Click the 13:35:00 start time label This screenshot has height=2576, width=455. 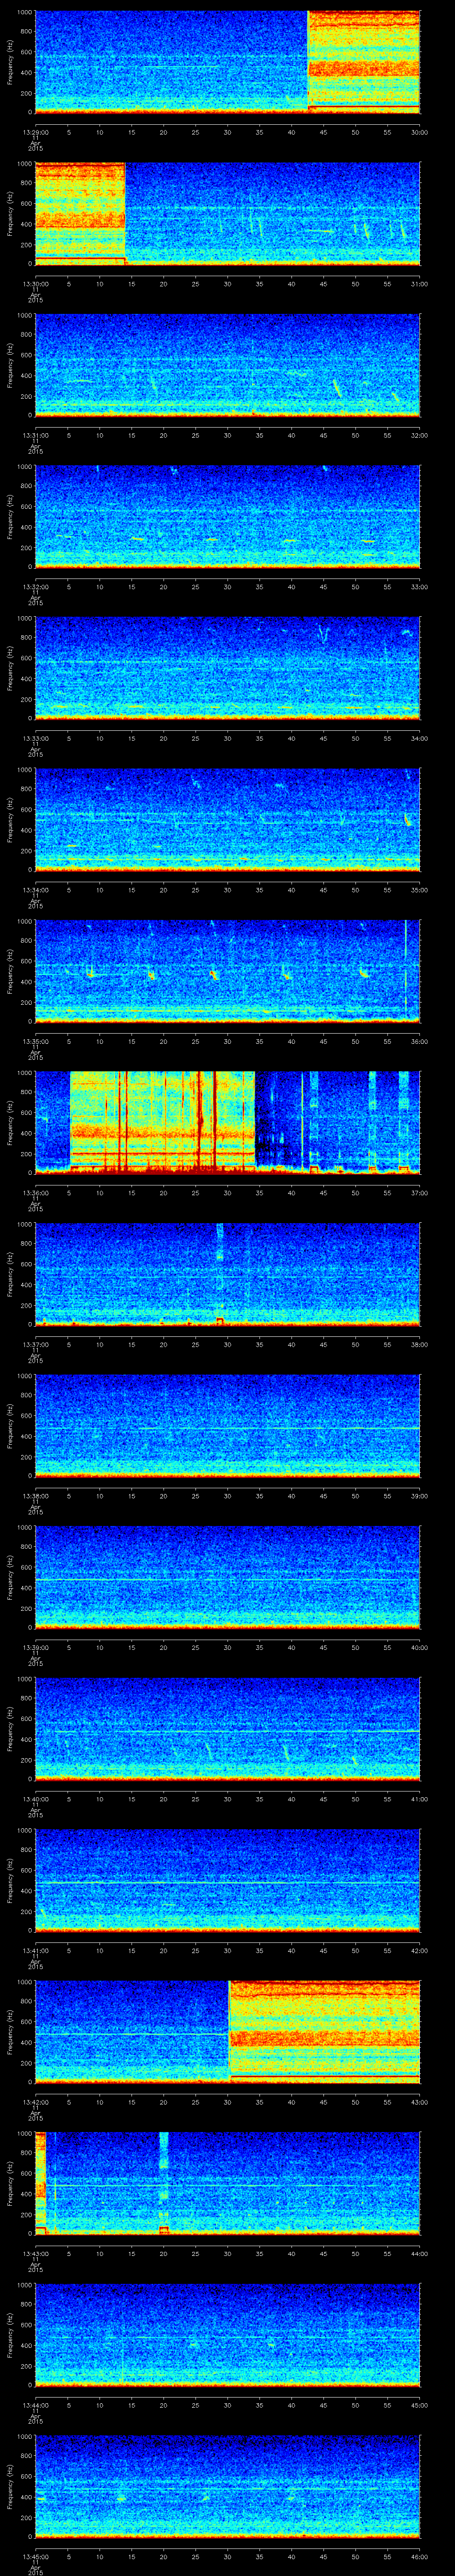[35, 1041]
